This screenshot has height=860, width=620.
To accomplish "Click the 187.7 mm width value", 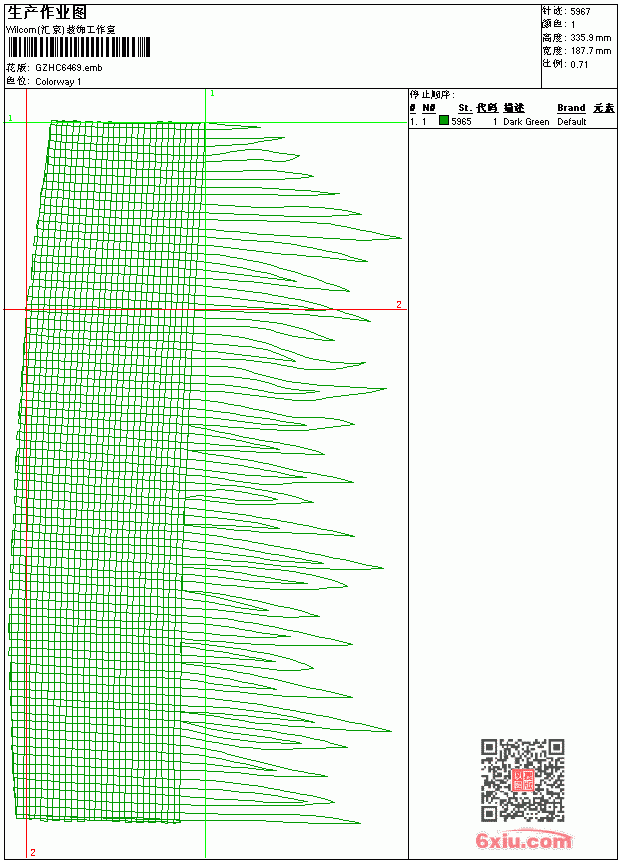I will click(590, 51).
